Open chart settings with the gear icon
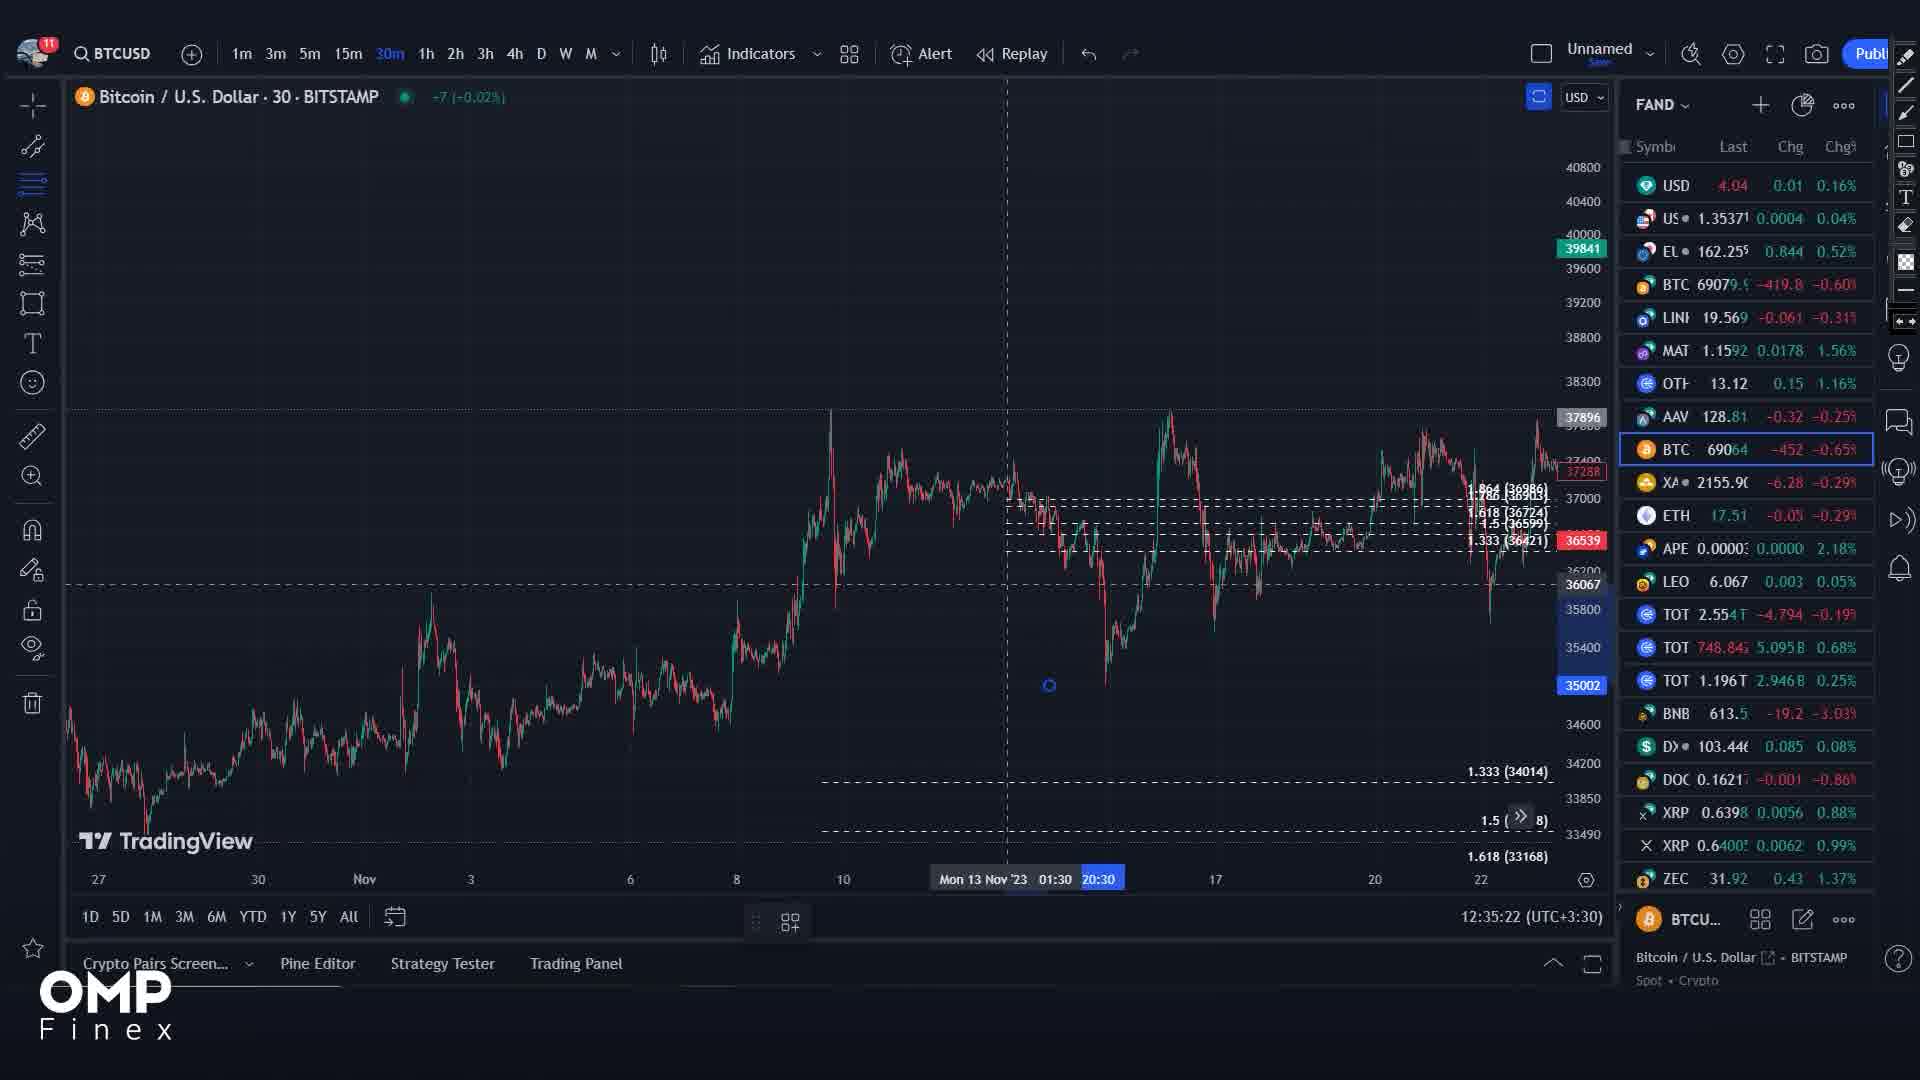 [x=1734, y=54]
